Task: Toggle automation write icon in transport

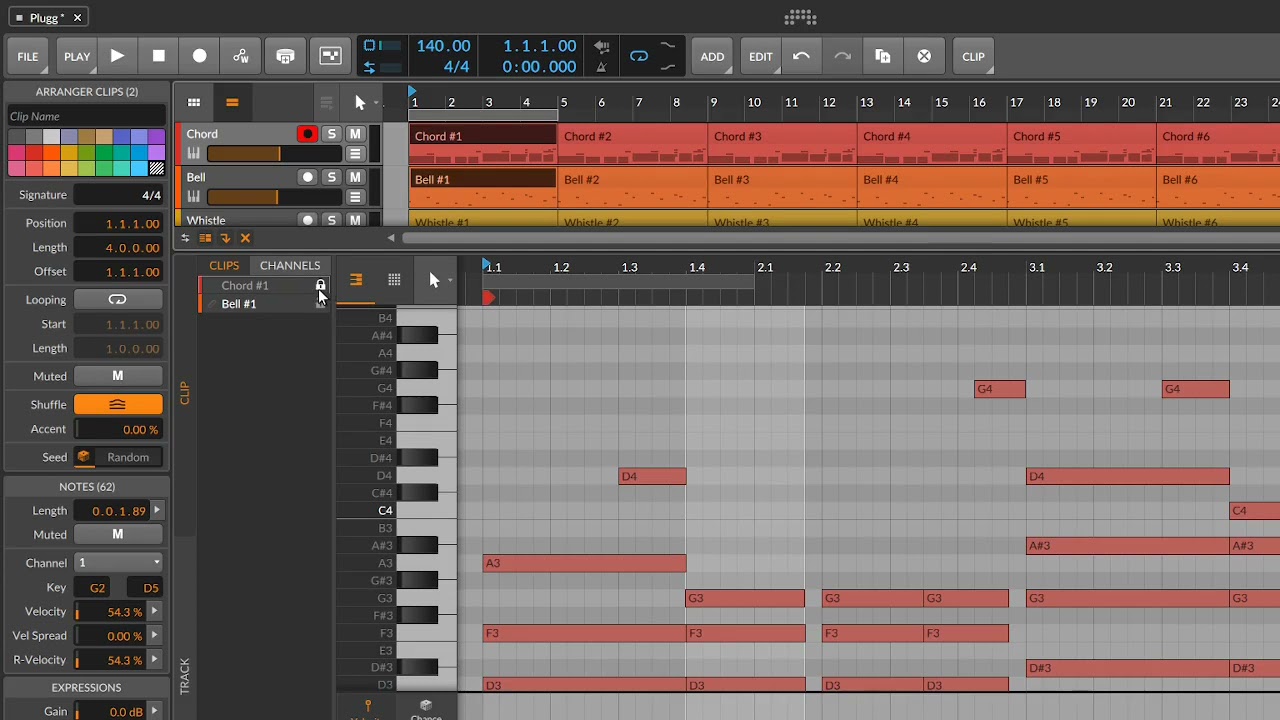Action: pos(241,57)
